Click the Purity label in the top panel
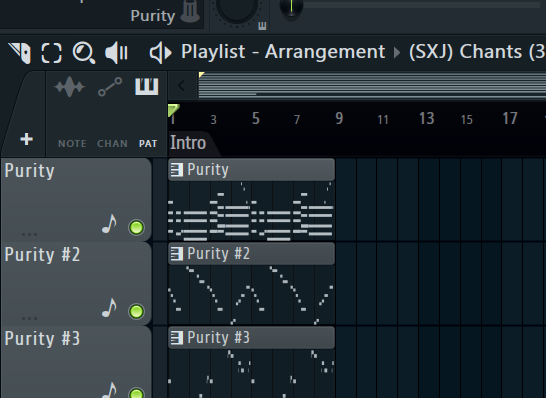 point(153,16)
